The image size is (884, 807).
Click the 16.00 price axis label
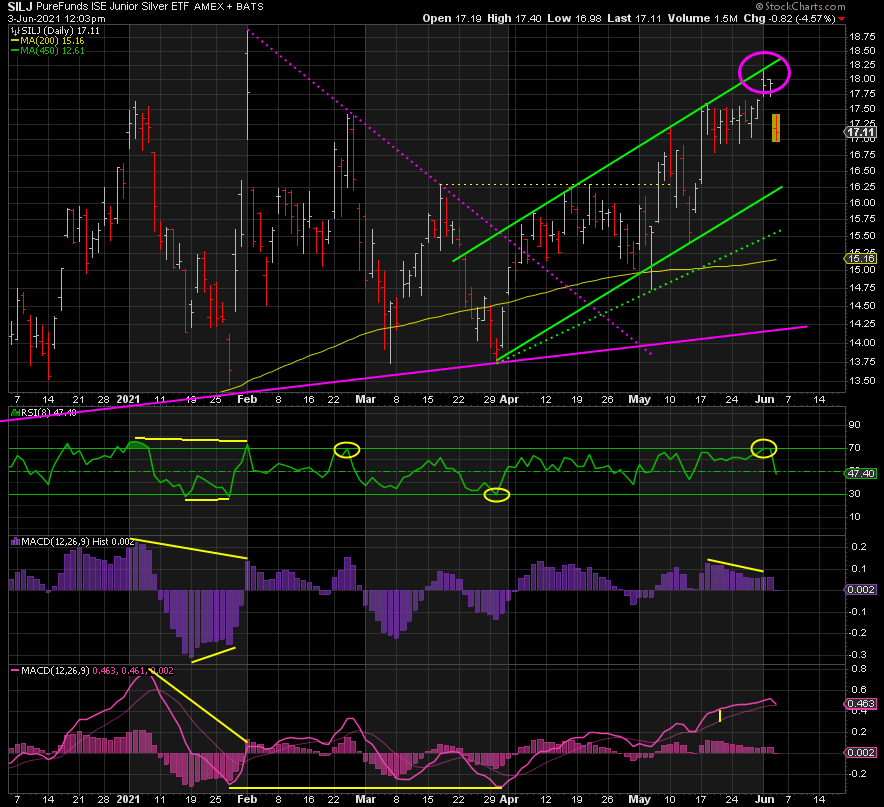point(862,203)
